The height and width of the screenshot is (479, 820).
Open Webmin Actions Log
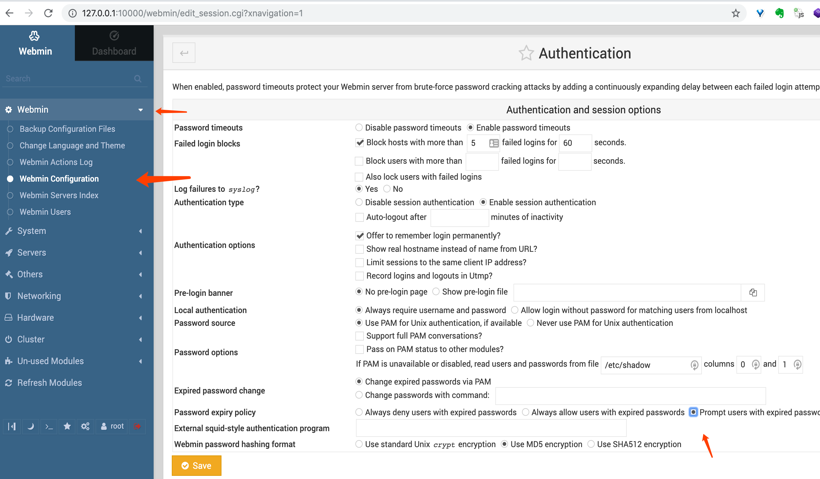[56, 162]
